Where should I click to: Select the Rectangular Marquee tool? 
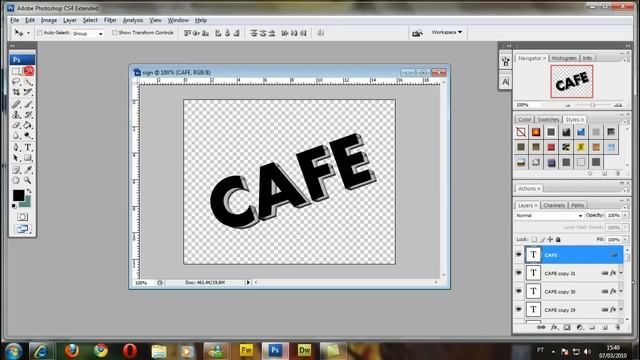(x=16, y=72)
